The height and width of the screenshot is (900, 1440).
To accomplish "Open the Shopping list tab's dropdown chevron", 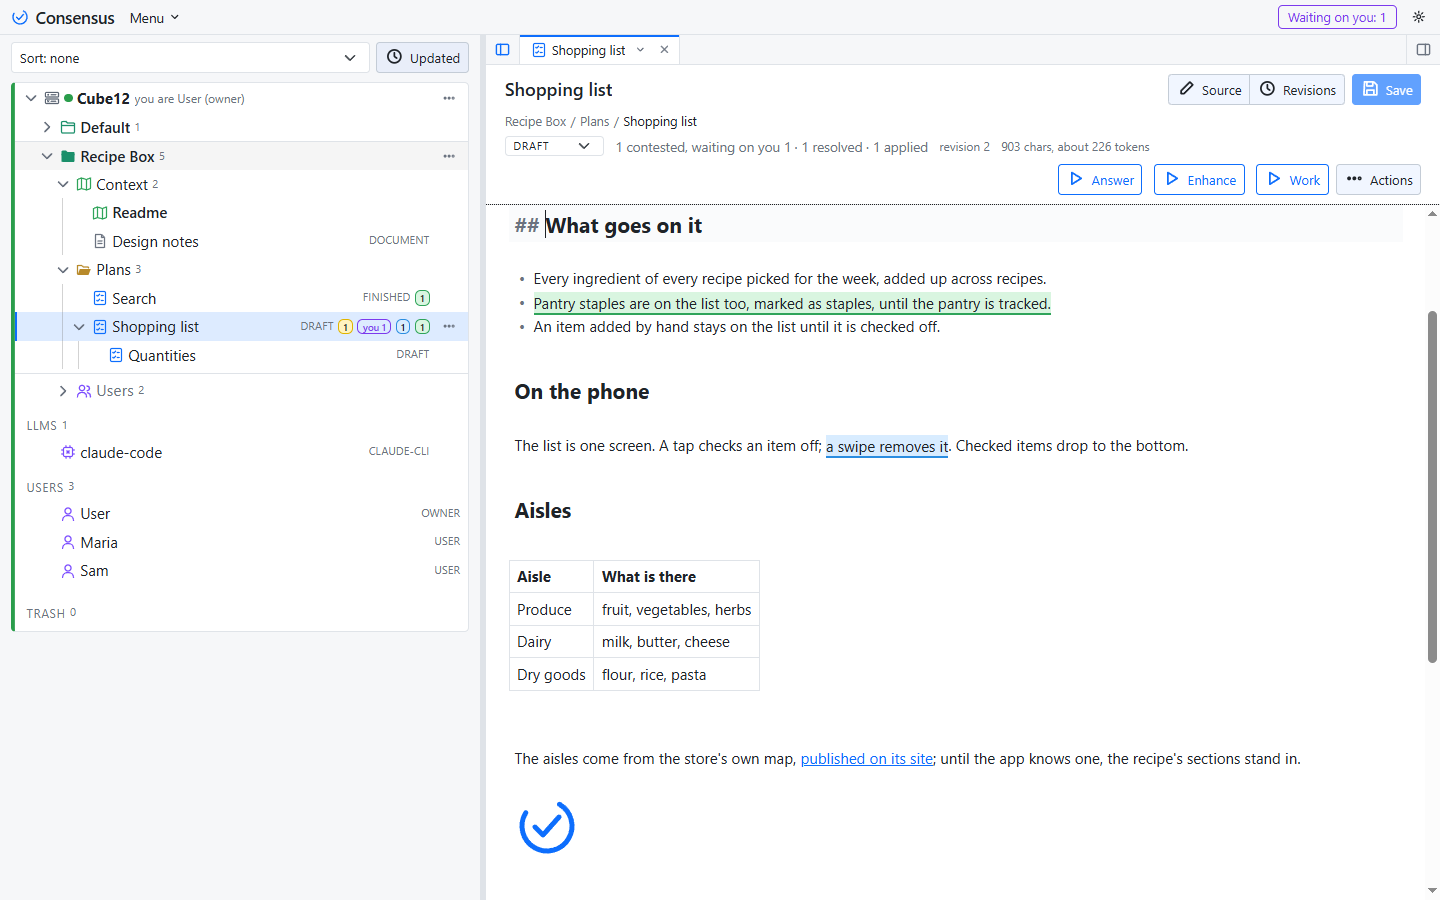I will click(641, 50).
